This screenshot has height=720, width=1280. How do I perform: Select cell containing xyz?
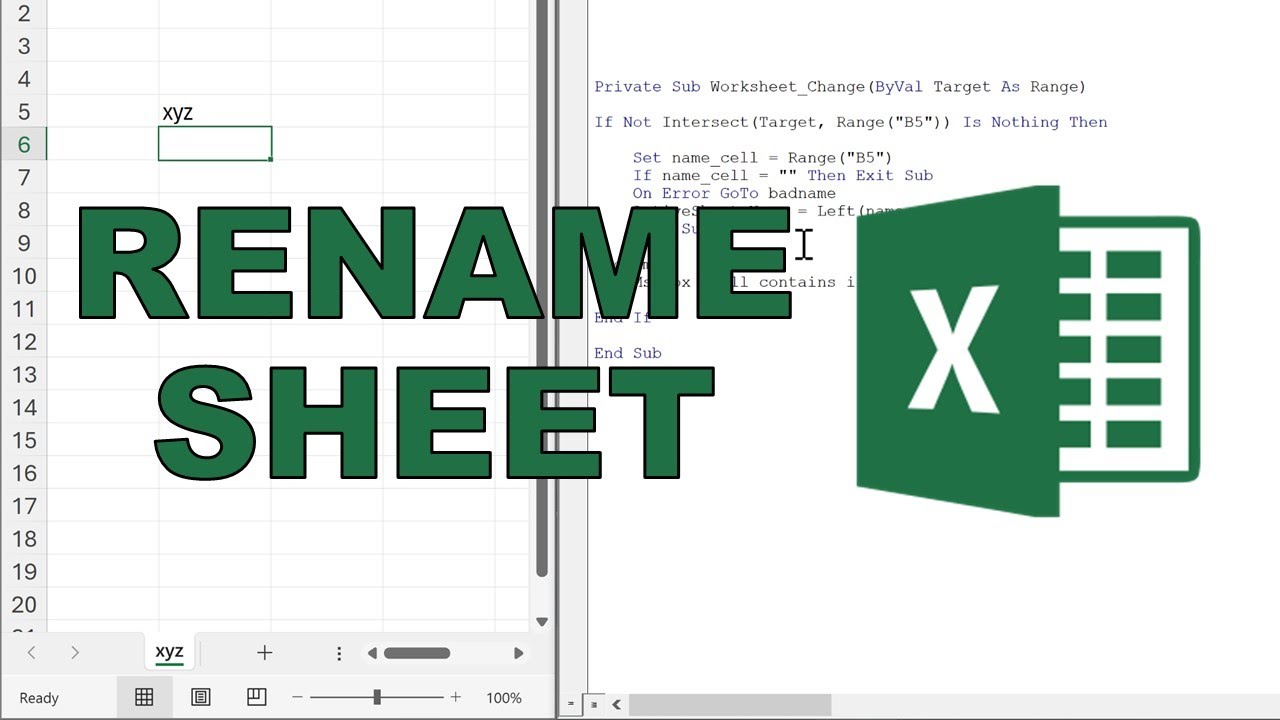click(x=215, y=112)
